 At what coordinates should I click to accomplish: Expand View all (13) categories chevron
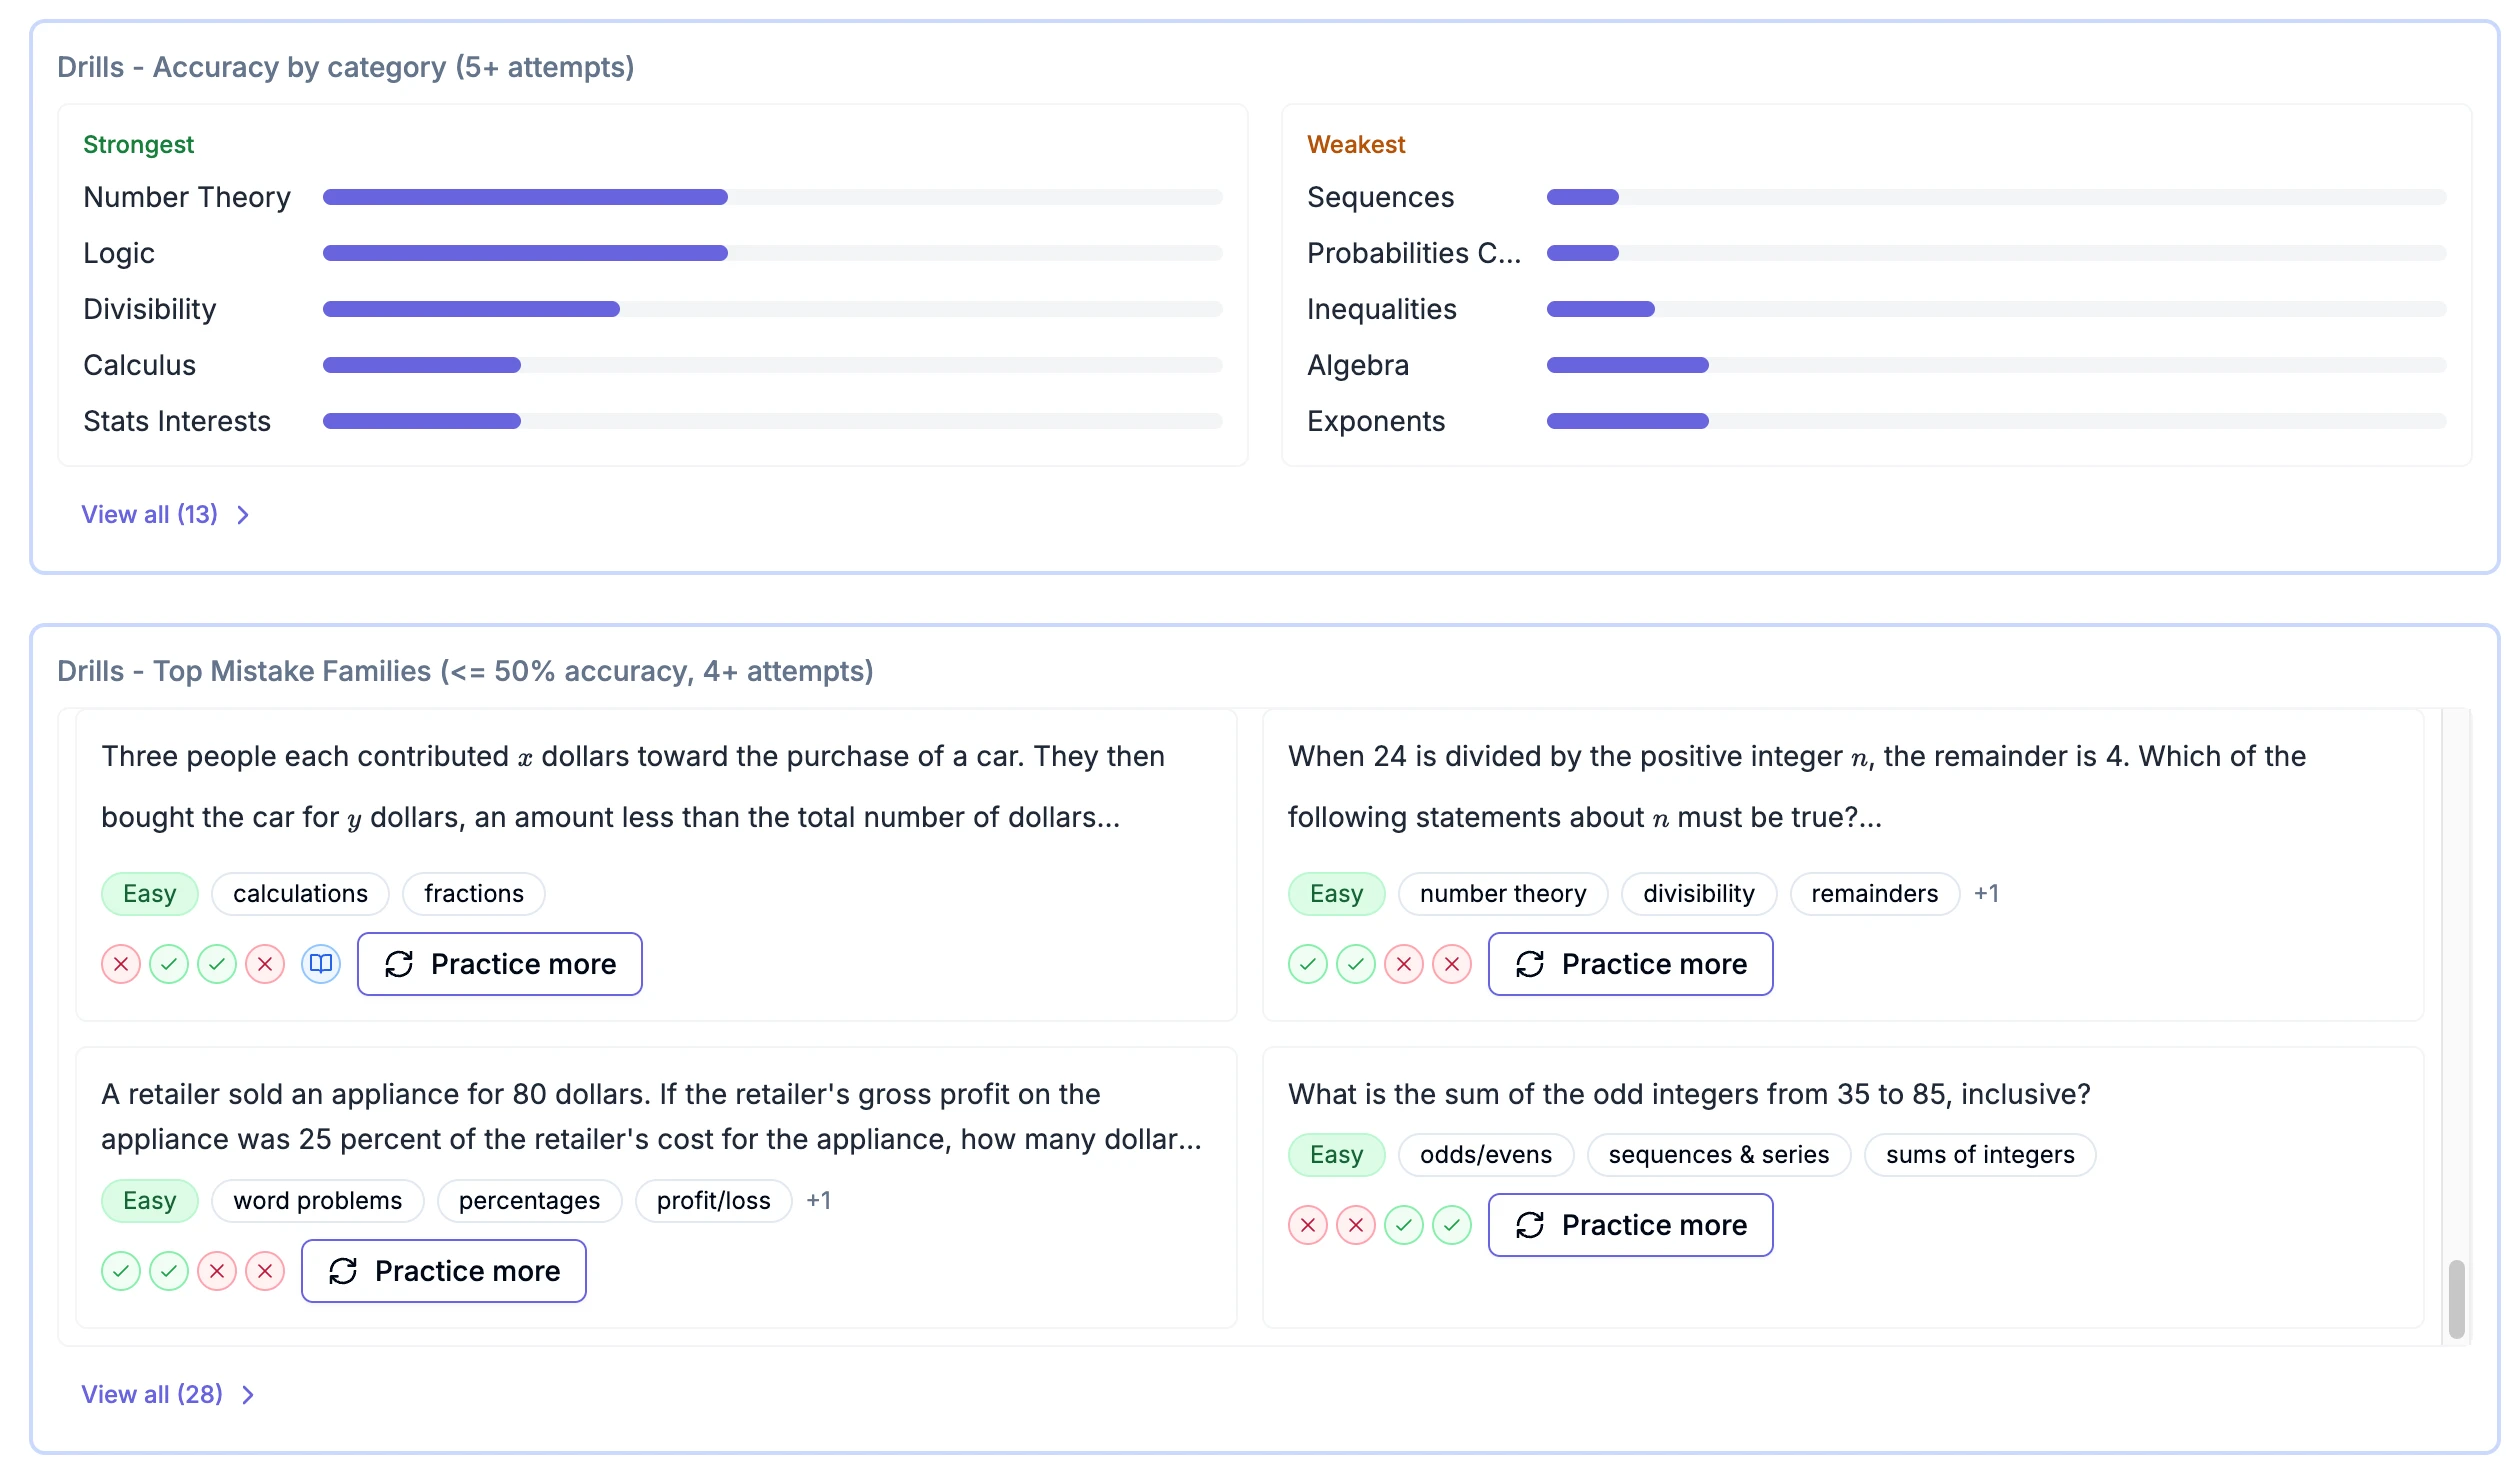tap(243, 515)
